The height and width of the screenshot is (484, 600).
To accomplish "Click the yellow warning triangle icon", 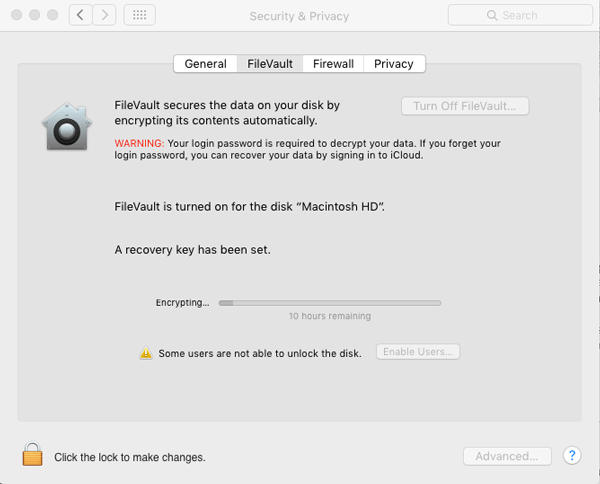I will click(x=146, y=353).
